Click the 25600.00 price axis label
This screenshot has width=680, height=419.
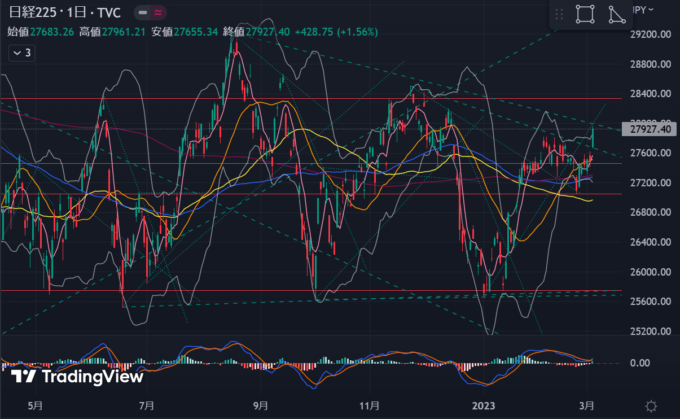point(650,302)
